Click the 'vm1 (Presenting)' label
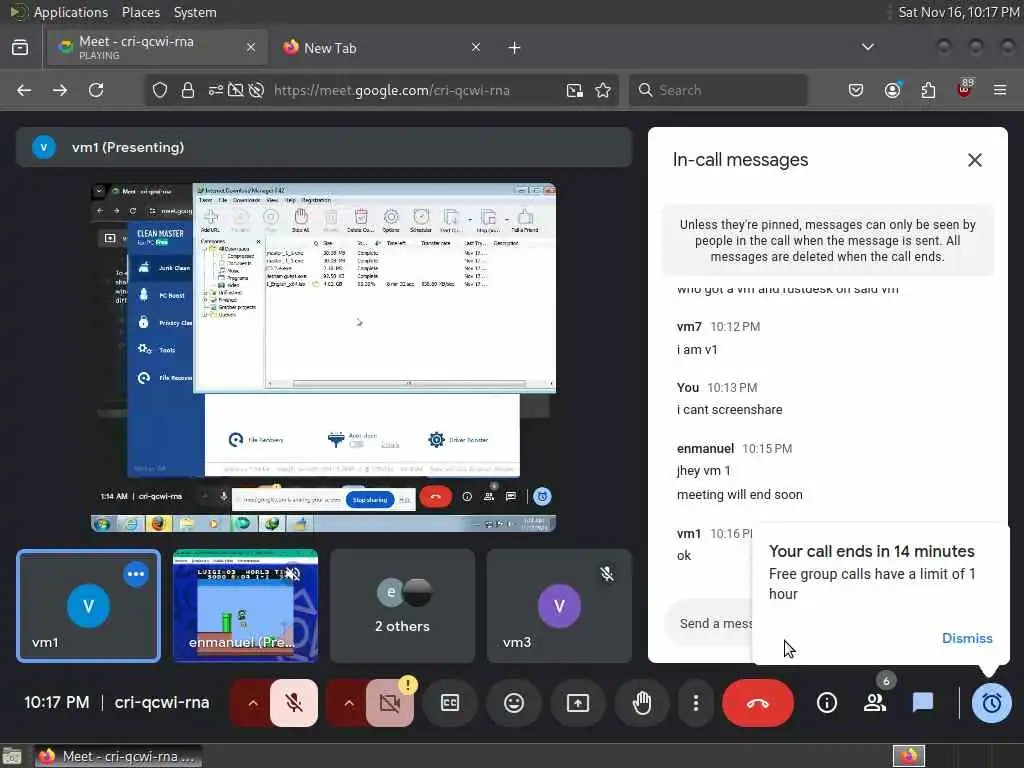Screen dimensions: 1024x768 click(x=128, y=148)
